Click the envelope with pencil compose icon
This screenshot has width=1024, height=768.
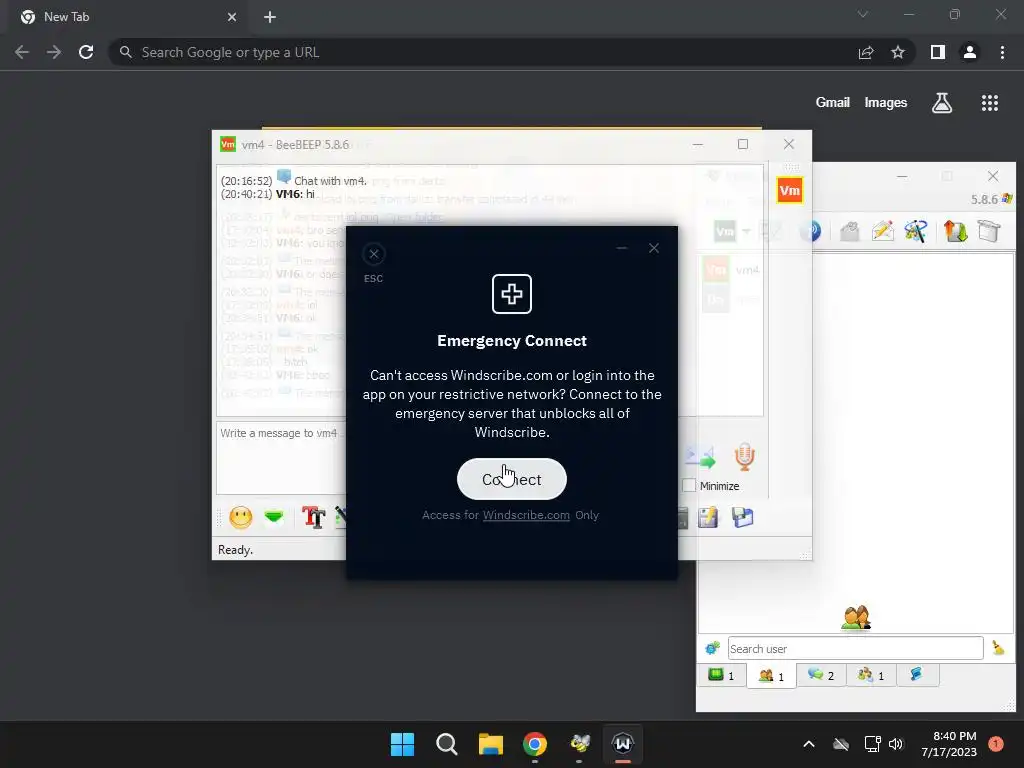click(882, 231)
